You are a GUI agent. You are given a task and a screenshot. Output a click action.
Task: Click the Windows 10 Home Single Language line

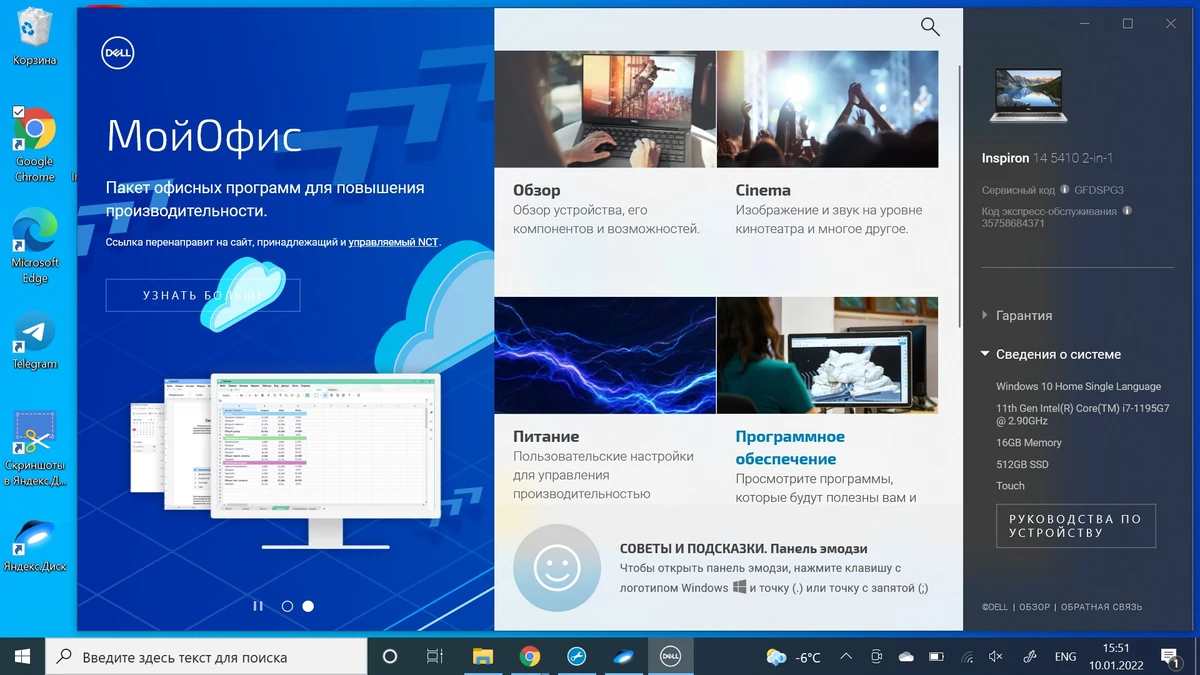pyautogui.click(x=1078, y=386)
